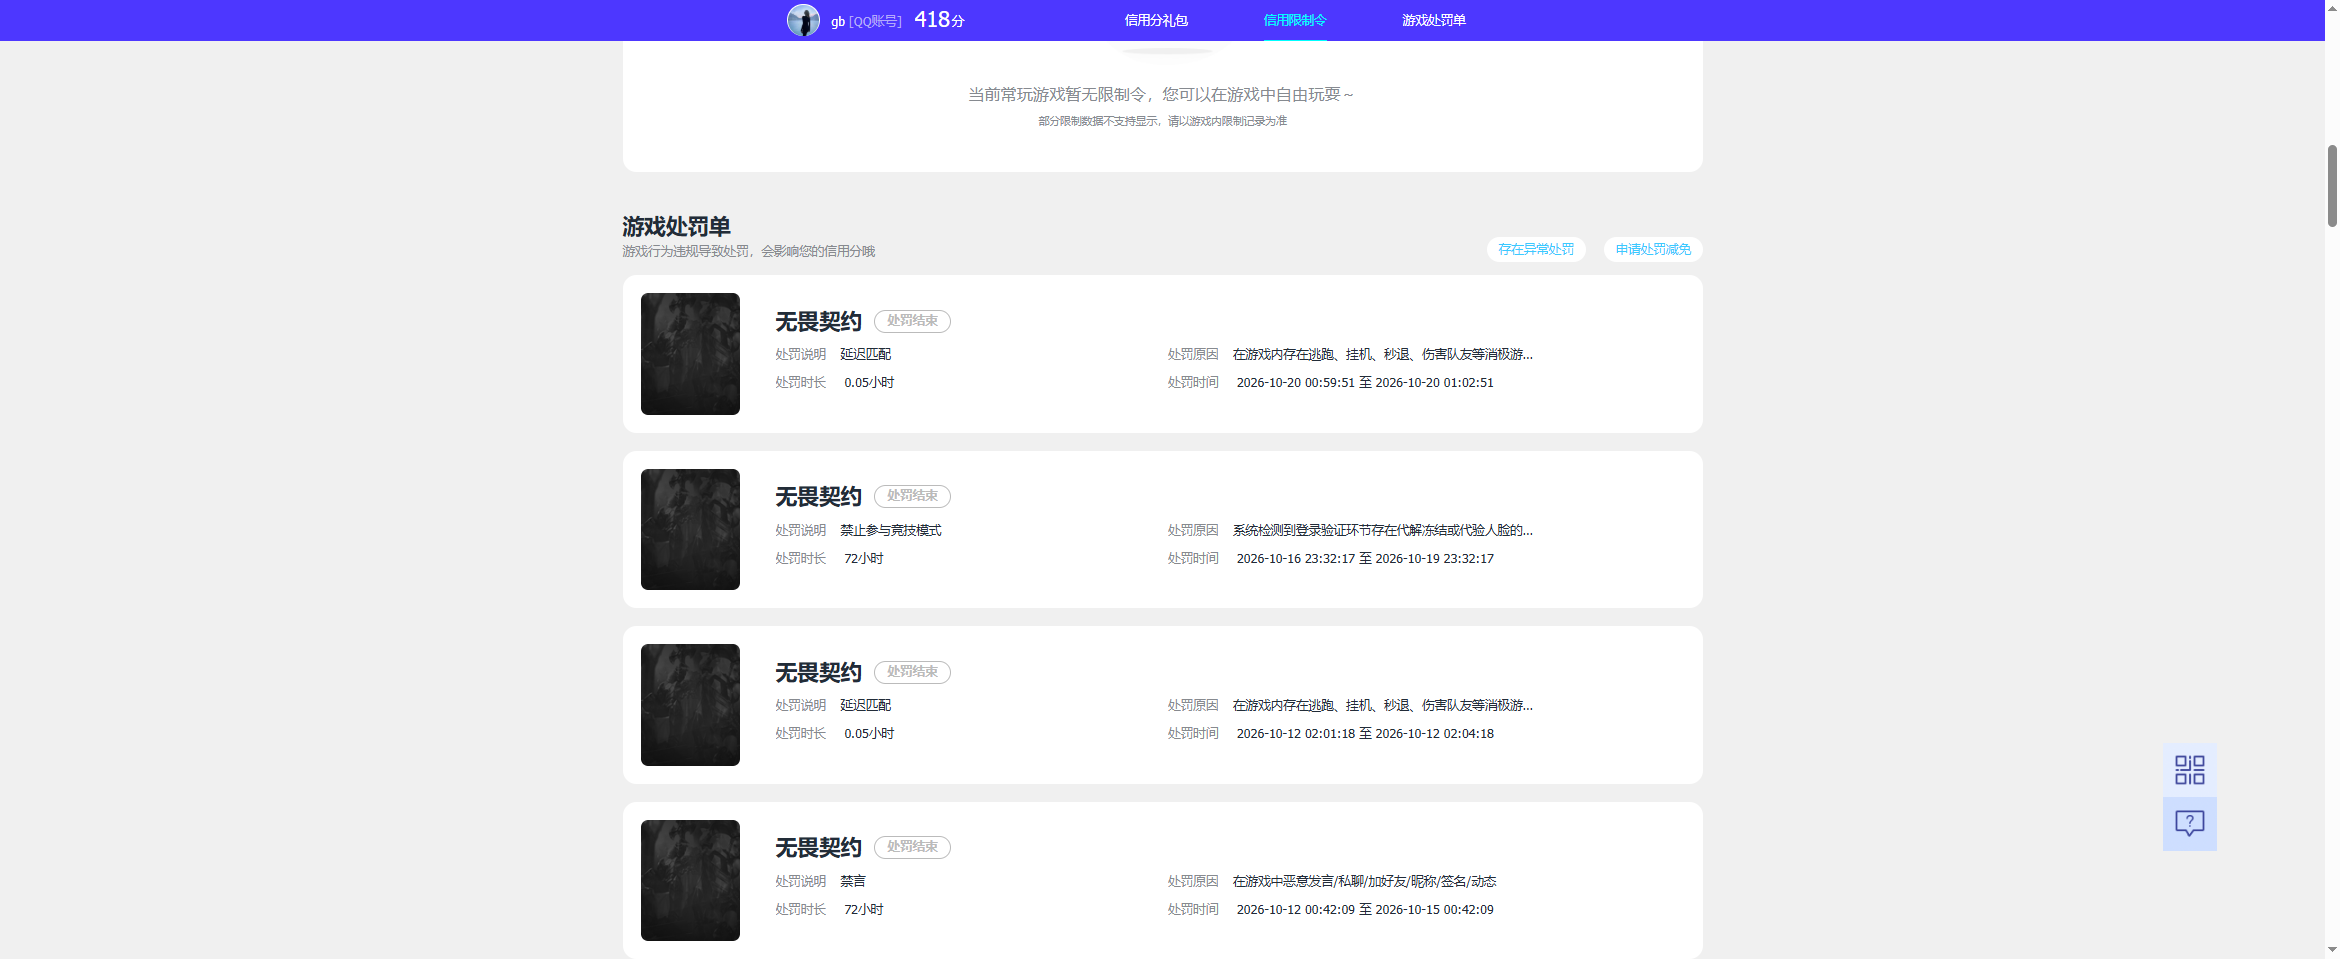Click the truncated reason 系统检测到登录验证环节
Viewport: 2340px width, 959px height.
pos(1382,530)
